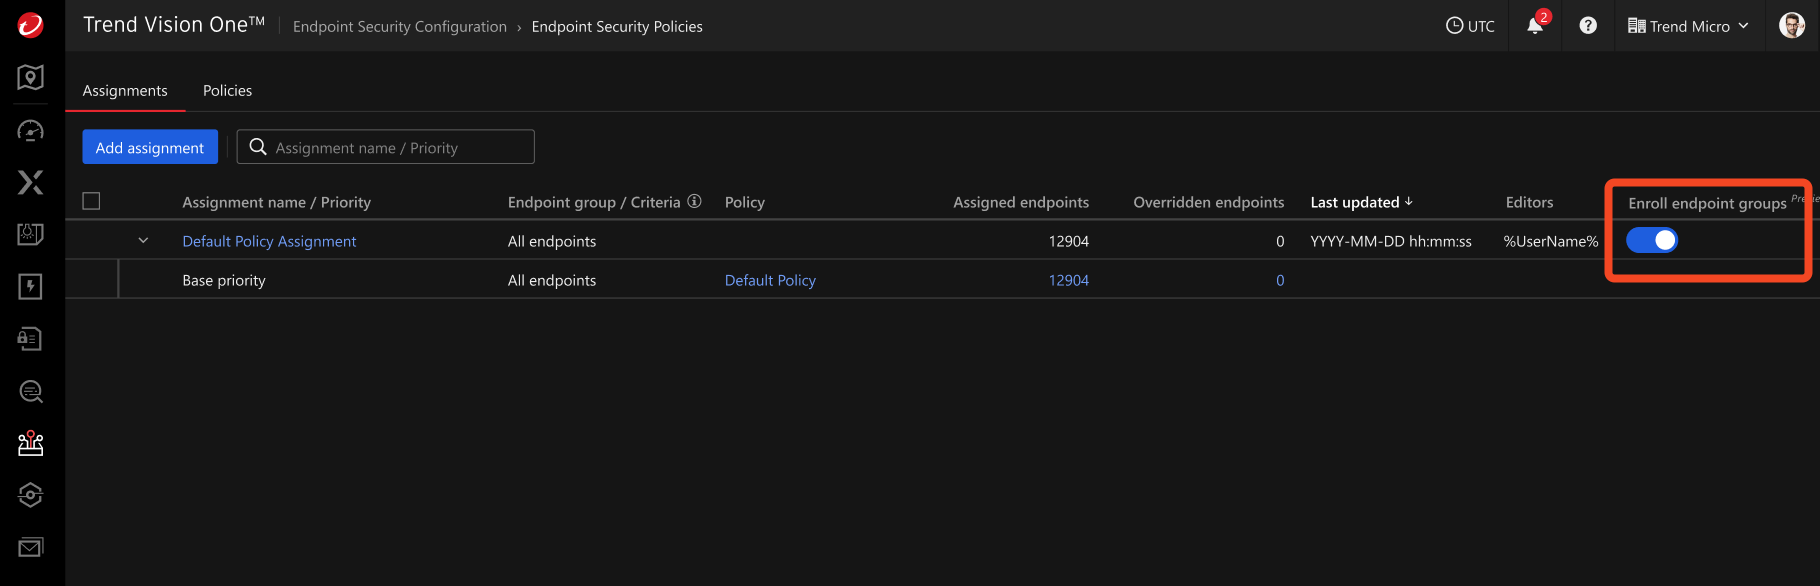Image resolution: width=1820 pixels, height=586 pixels.
Task: Open the XDR X-shaped sidebar icon
Action: [31, 182]
